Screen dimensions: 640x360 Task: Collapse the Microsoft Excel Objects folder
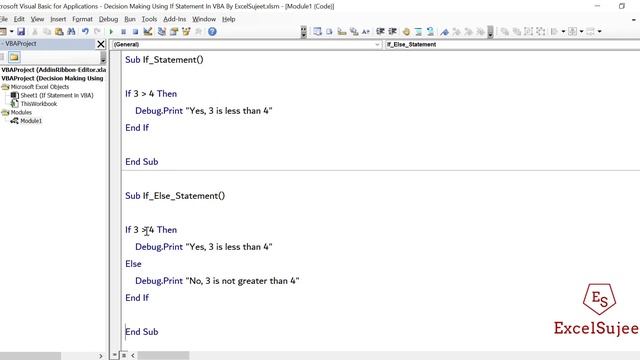[x=5, y=87]
